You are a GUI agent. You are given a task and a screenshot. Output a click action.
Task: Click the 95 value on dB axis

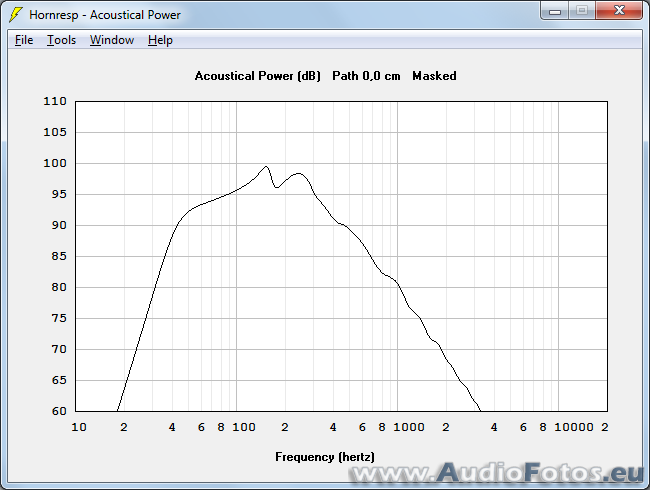click(59, 194)
